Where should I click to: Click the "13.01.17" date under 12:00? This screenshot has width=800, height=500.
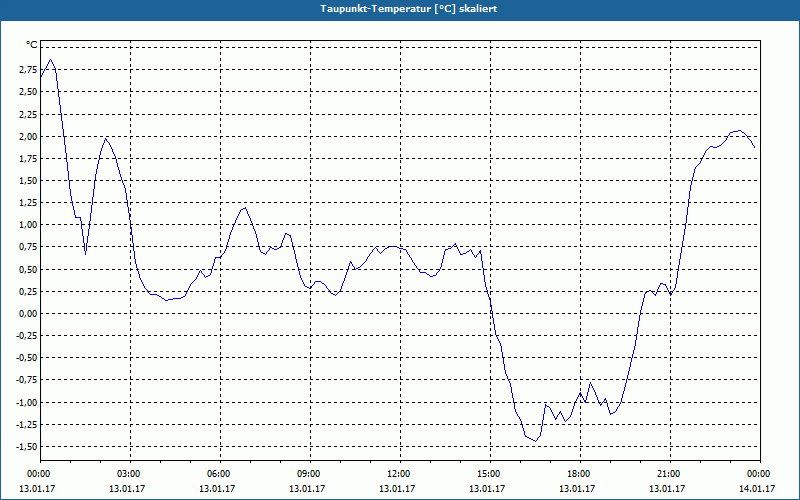coord(397,489)
